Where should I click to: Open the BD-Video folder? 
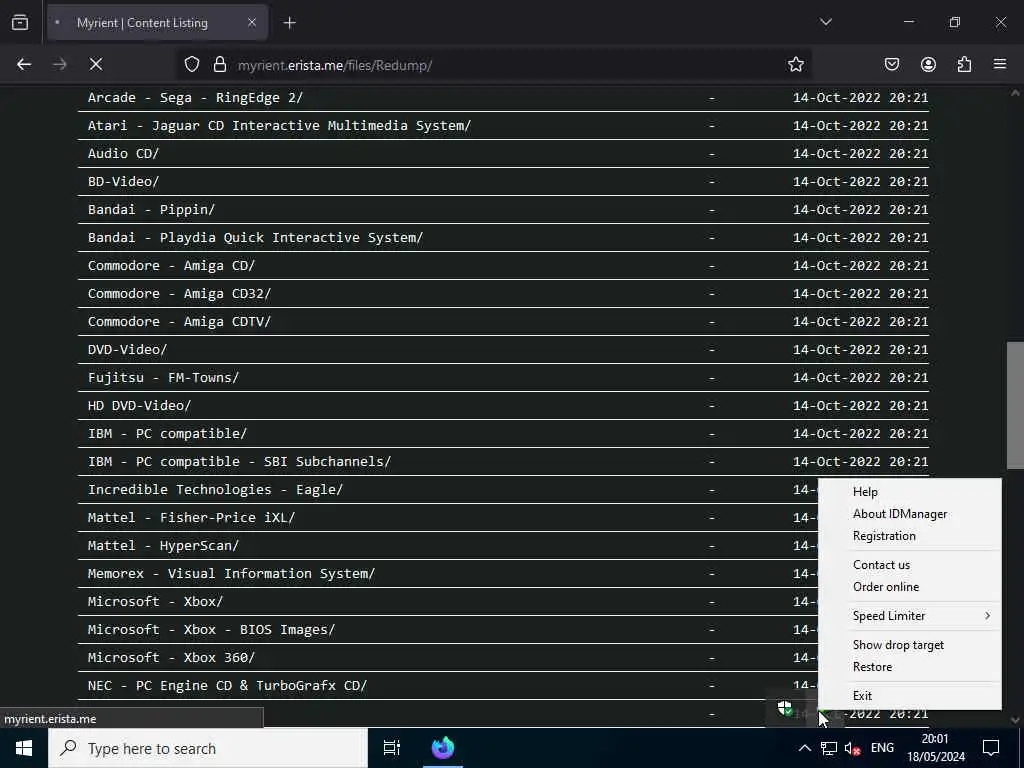click(x=123, y=182)
